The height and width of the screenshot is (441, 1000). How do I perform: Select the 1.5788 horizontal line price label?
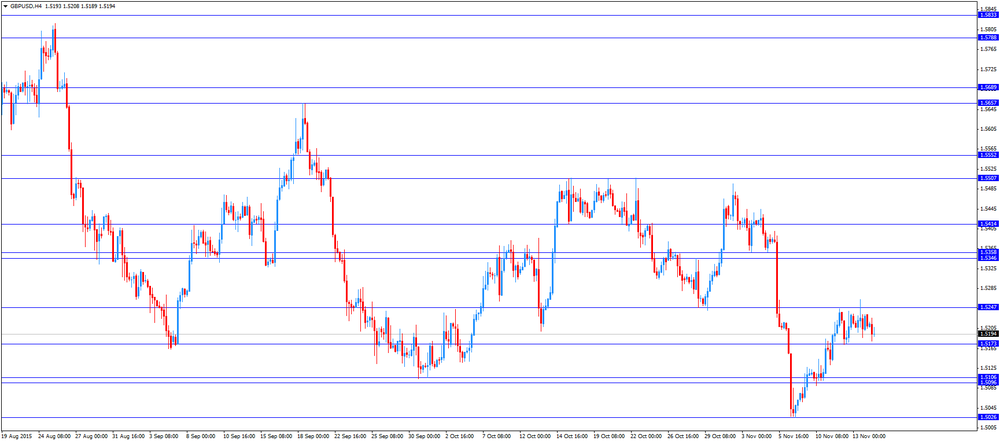987,38
